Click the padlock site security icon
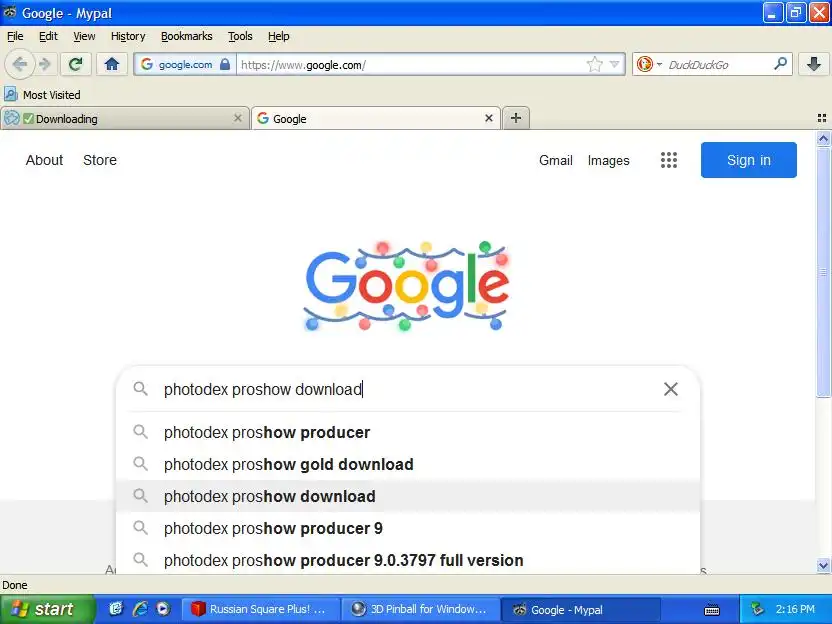The height and width of the screenshot is (624, 832). click(x=225, y=65)
